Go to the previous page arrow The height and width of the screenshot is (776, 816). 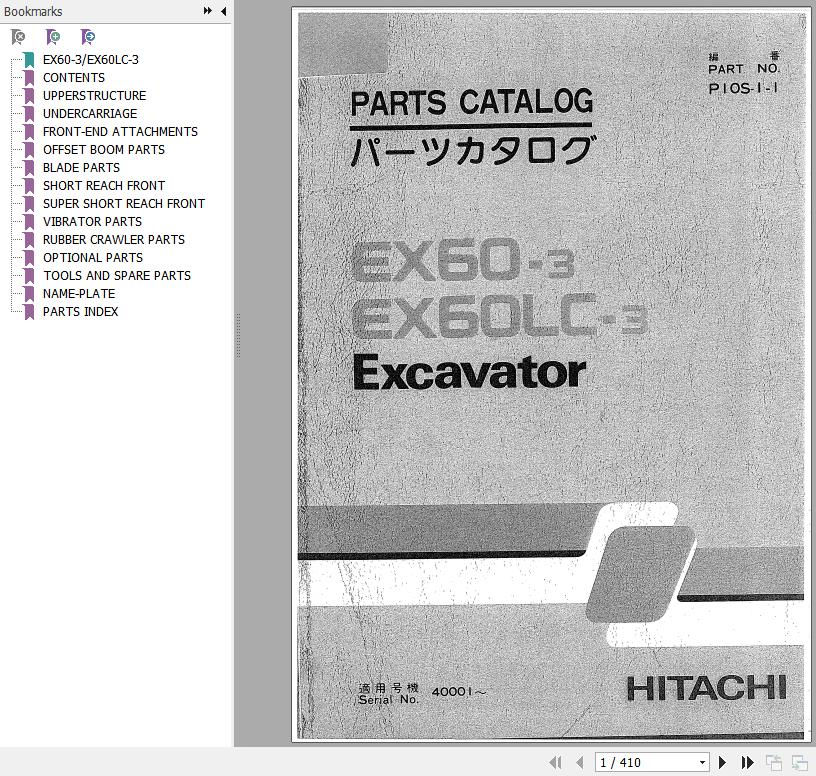click(579, 763)
